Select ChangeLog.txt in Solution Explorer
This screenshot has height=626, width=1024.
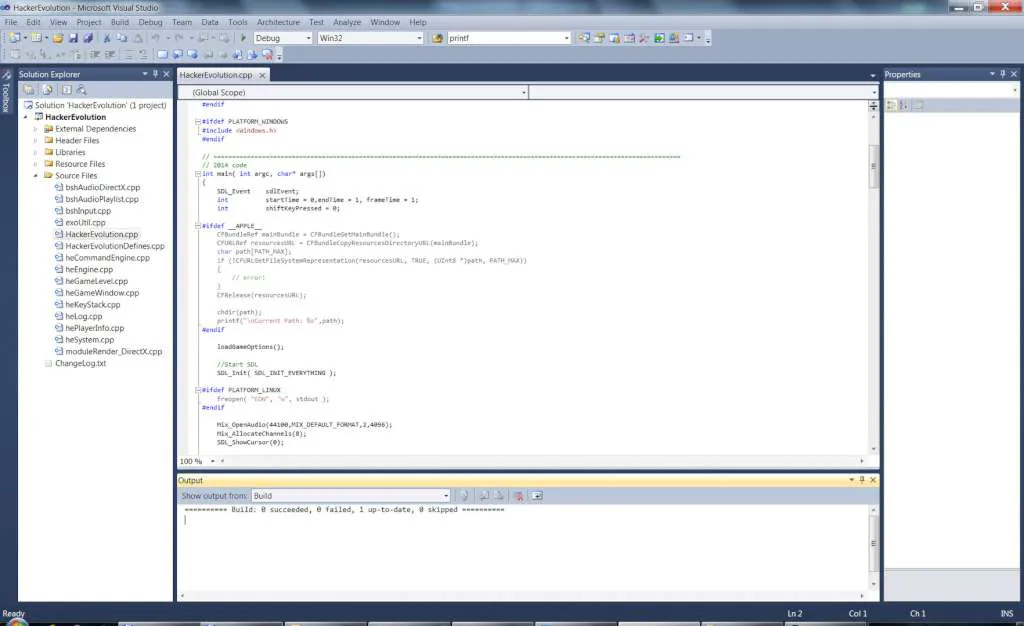pos(80,364)
